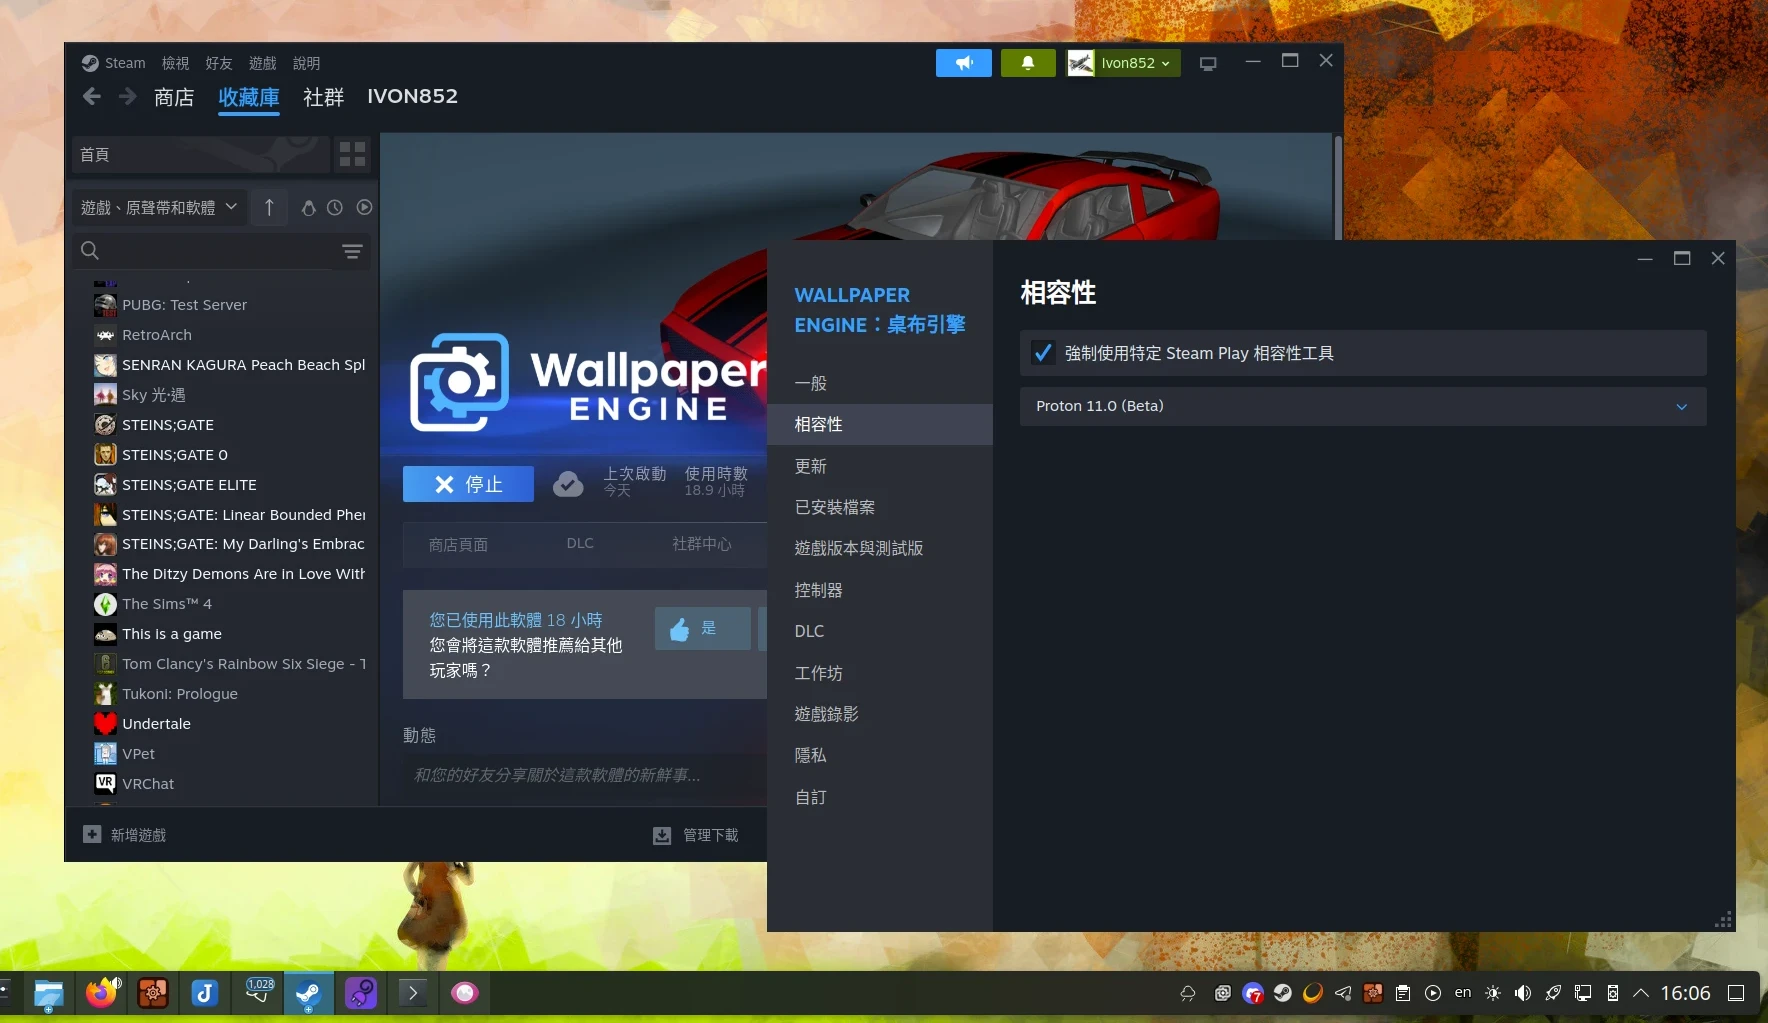1768x1023 pixels.
Task: Click the game page vertical scrollbar
Action: [x=1338, y=186]
